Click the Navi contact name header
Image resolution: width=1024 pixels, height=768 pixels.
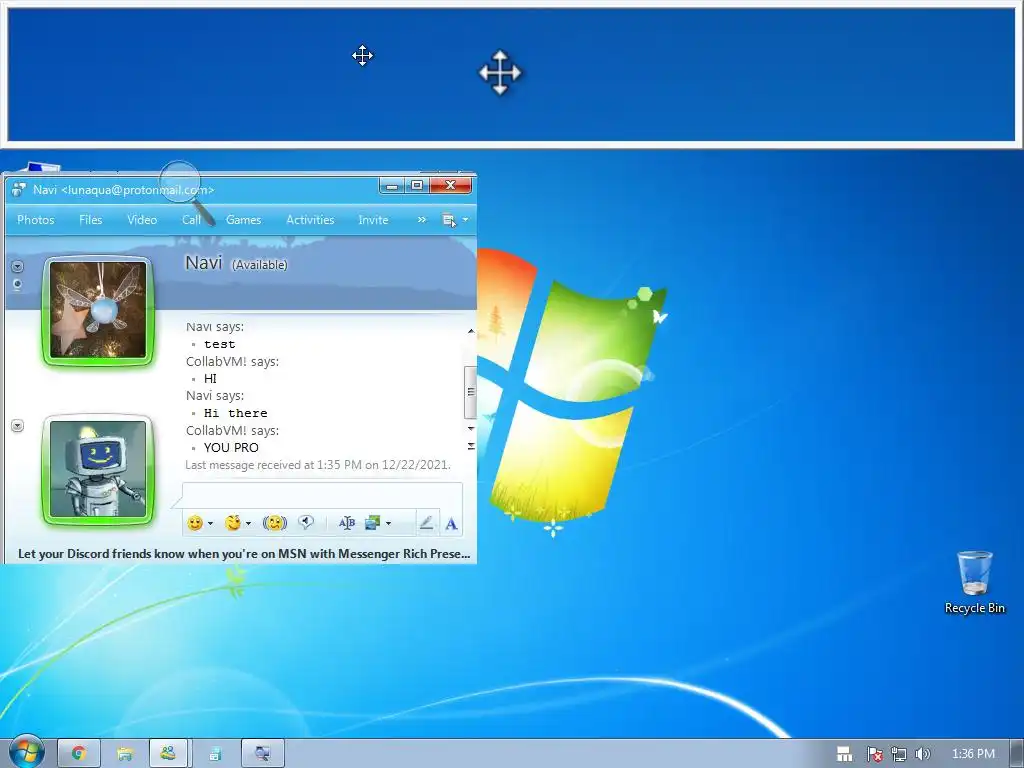coord(204,263)
